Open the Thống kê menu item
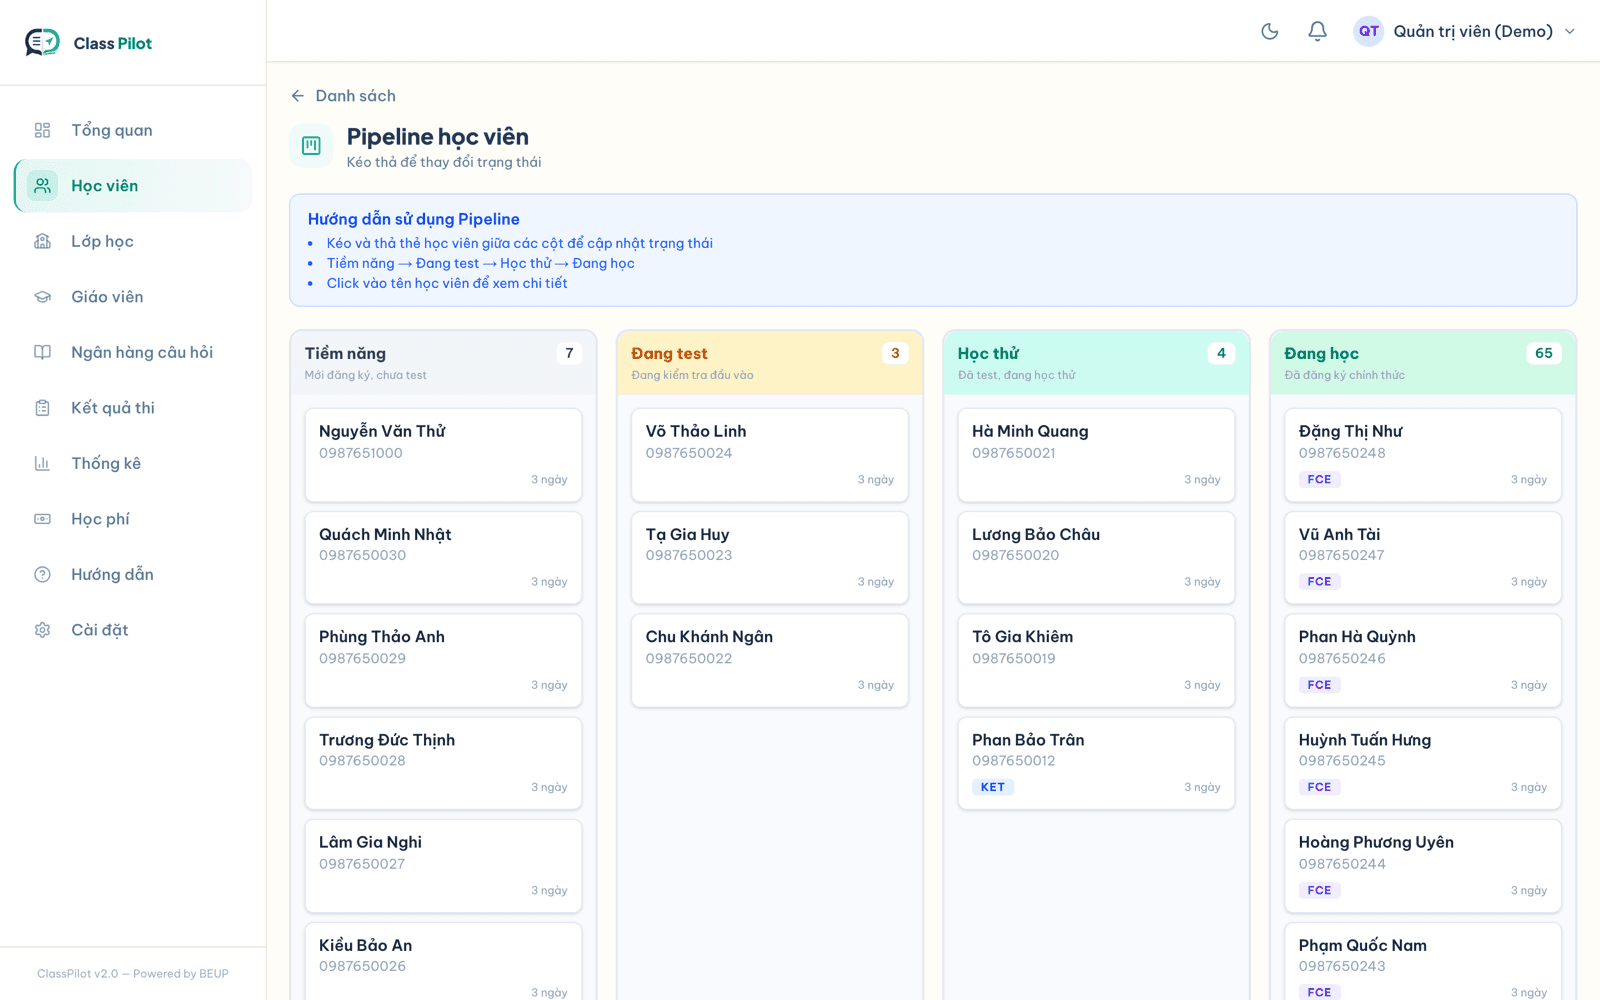1600x1000 pixels. 133,463
